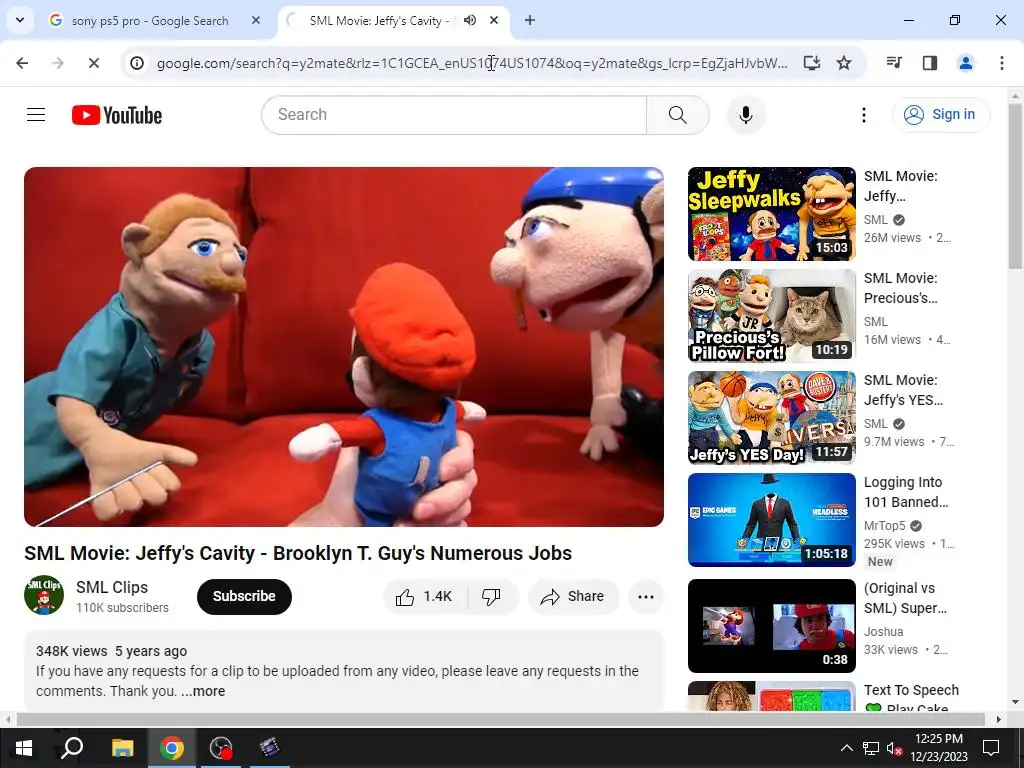
Task: Open Jeffy's YES Day video thumbnail
Action: click(771, 418)
